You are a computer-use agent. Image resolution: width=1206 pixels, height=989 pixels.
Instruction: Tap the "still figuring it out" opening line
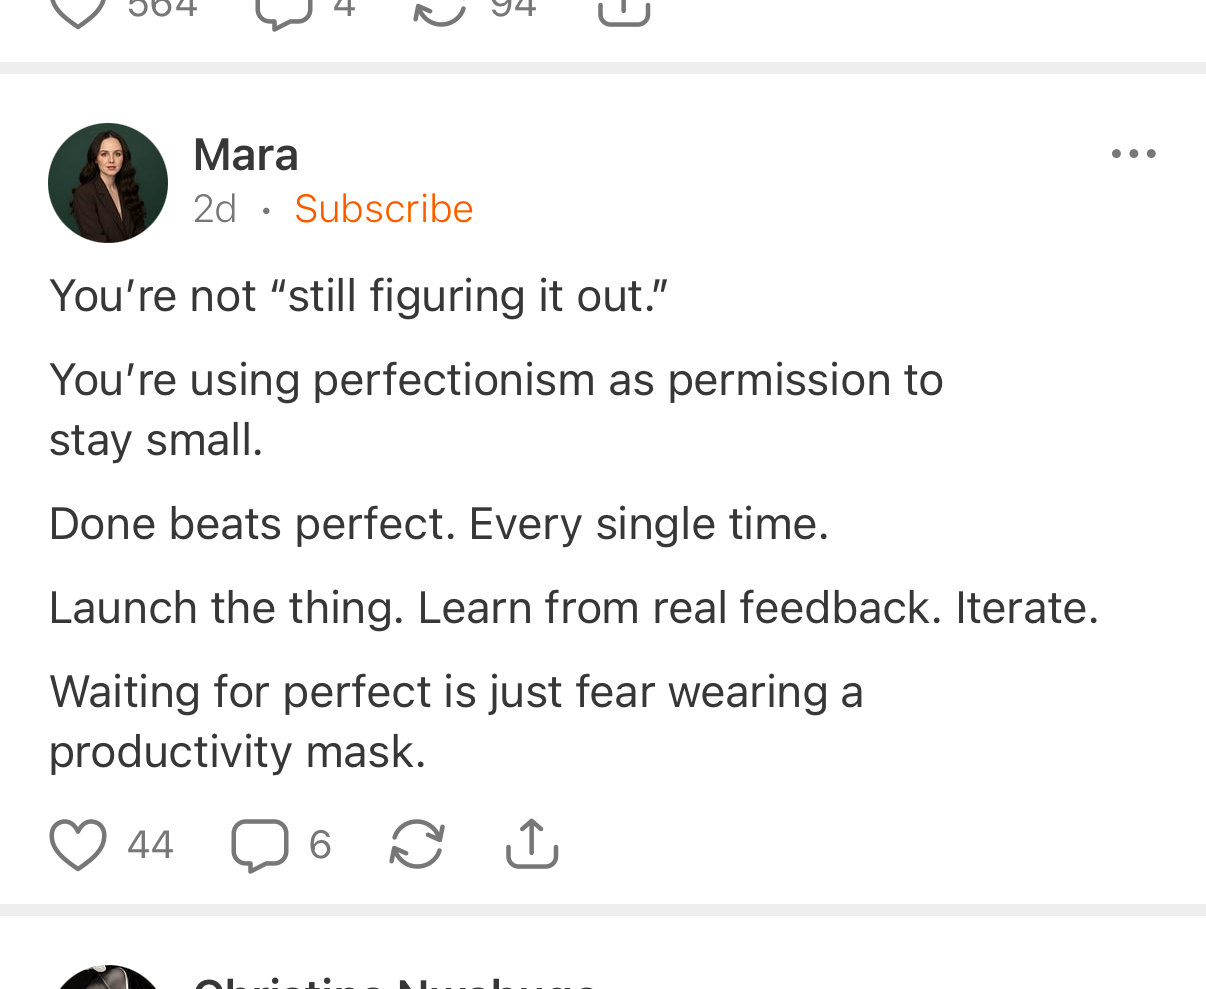click(358, 296)
